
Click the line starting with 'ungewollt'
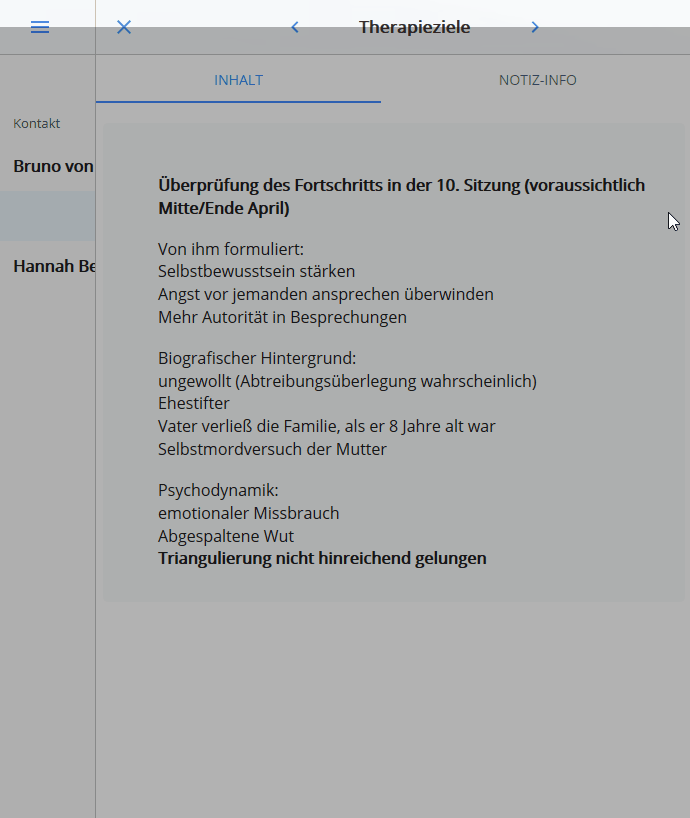[x=347, y=381]
